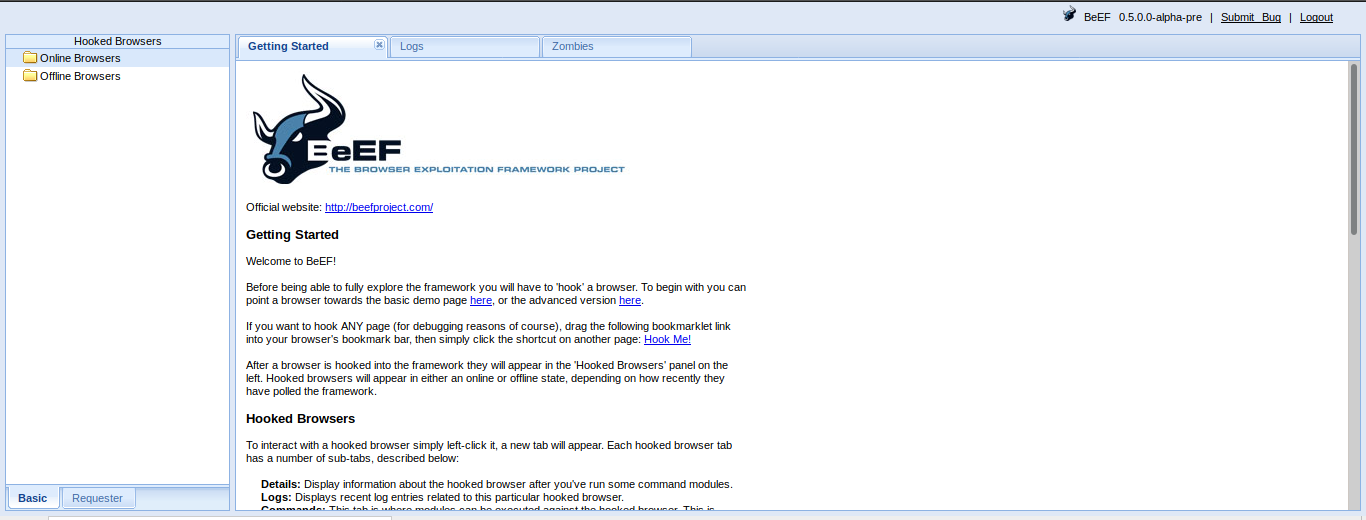This screenshot has width=1366, height=520.
Task: Close the Getting Started tab
Action: pos(379,45)
